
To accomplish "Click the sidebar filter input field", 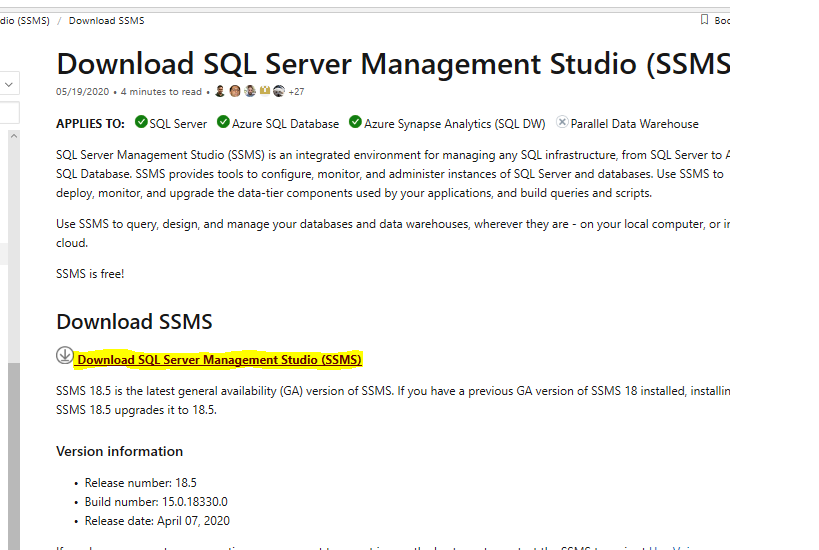I will [9, 113].
